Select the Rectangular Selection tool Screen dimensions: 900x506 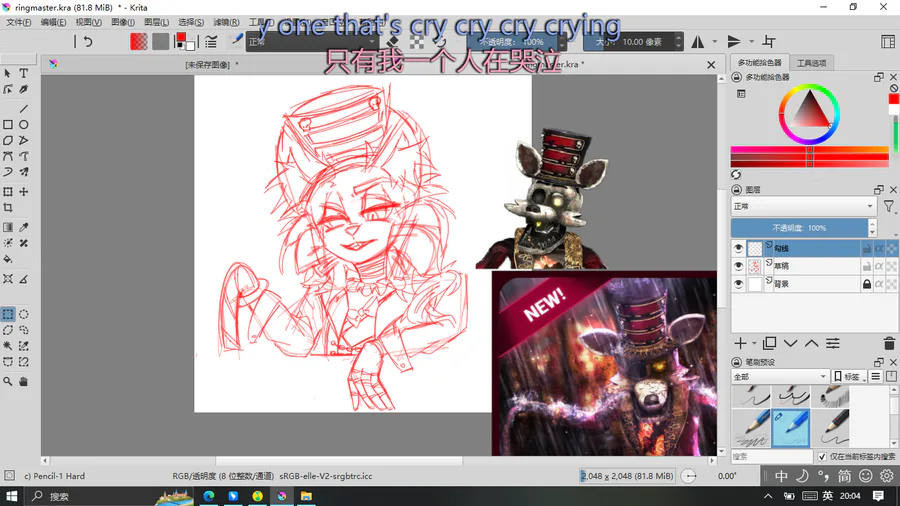coord(7,314)
